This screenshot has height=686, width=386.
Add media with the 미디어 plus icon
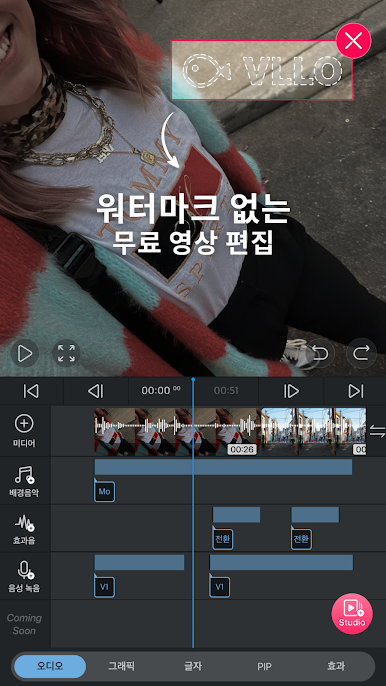click(24, 430)
